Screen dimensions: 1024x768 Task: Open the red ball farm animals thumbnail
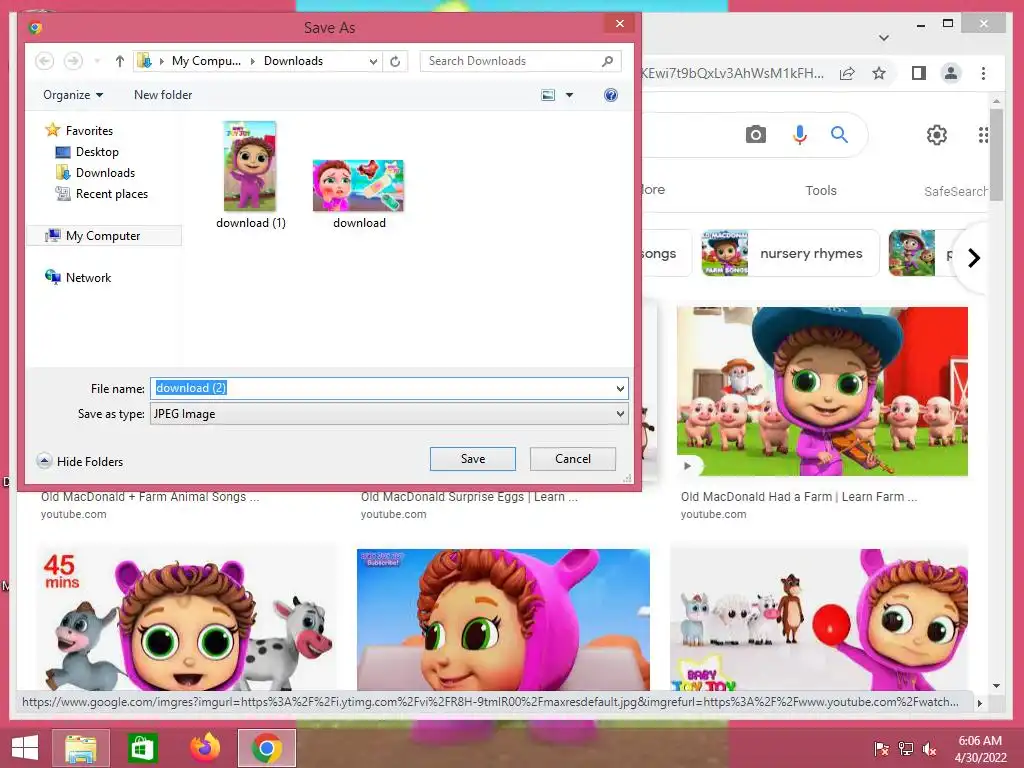pos(820,619)
